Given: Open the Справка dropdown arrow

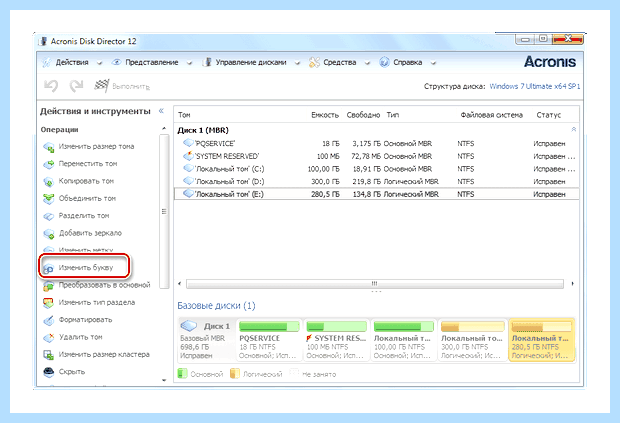Looking at the screenshot, I should pyautogui.click(x=433, y=63).
